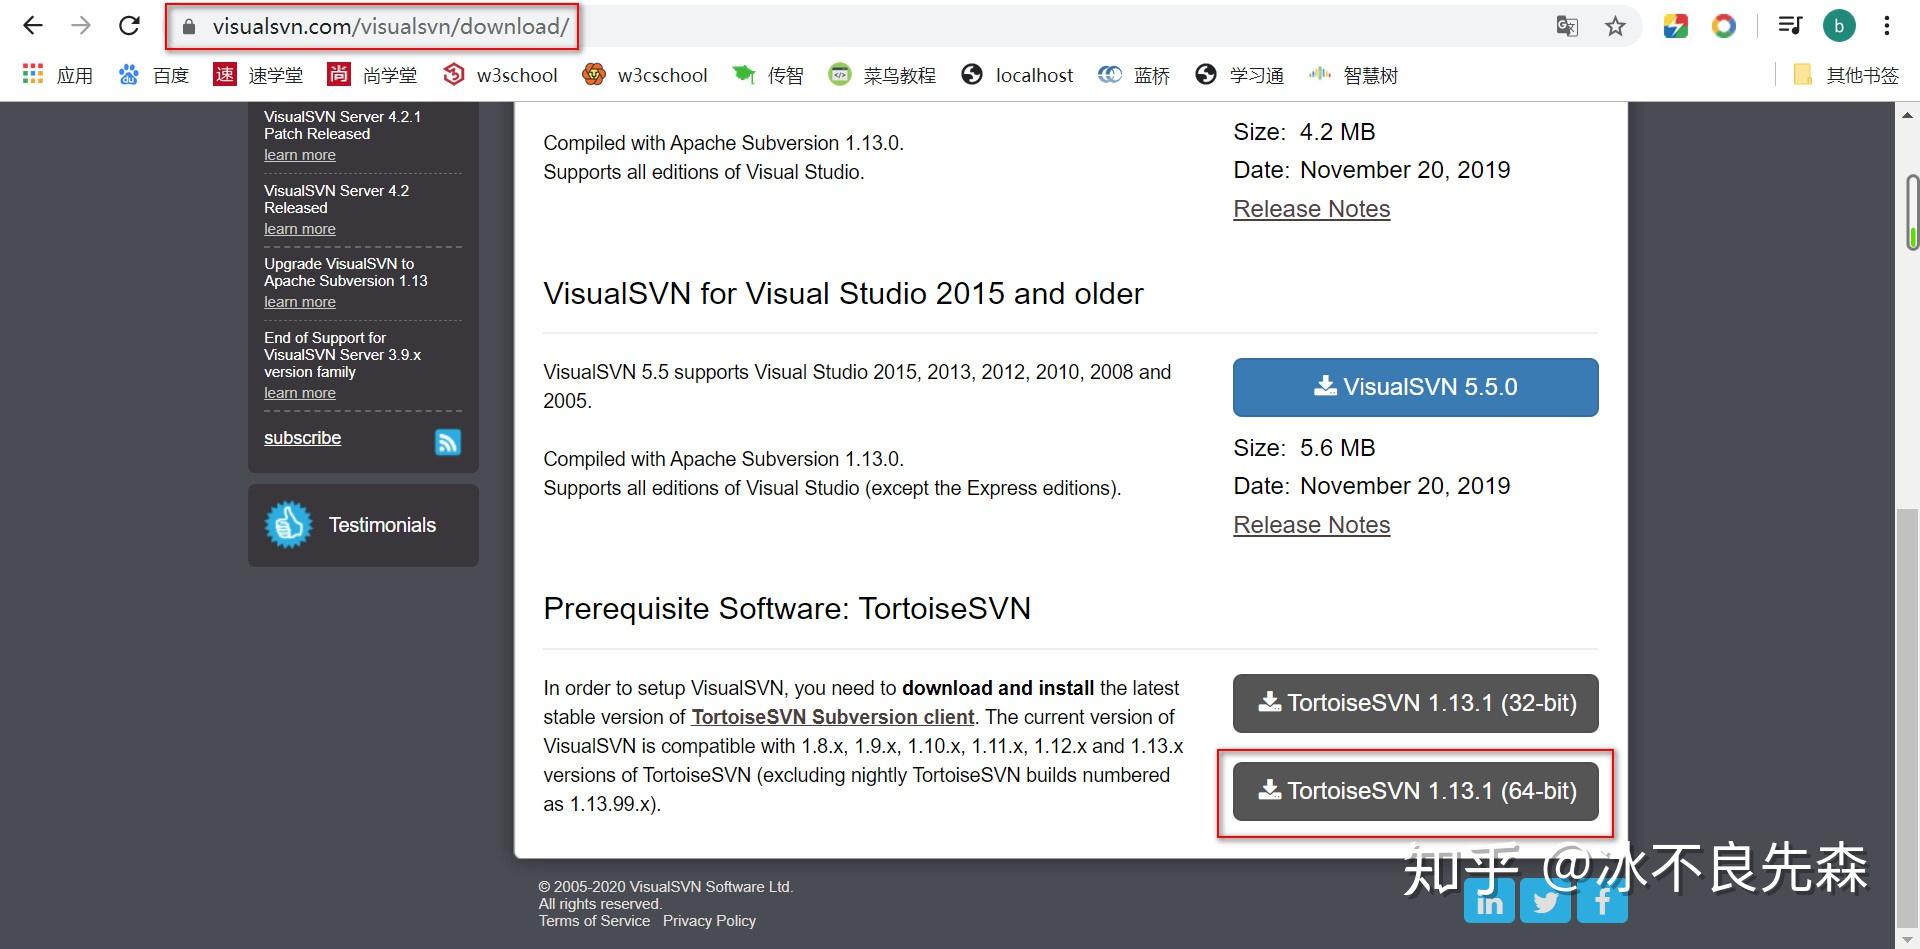Open site security info via the lock icon
The width and height of the screenshot is (1920, 949).
[188, 27]
